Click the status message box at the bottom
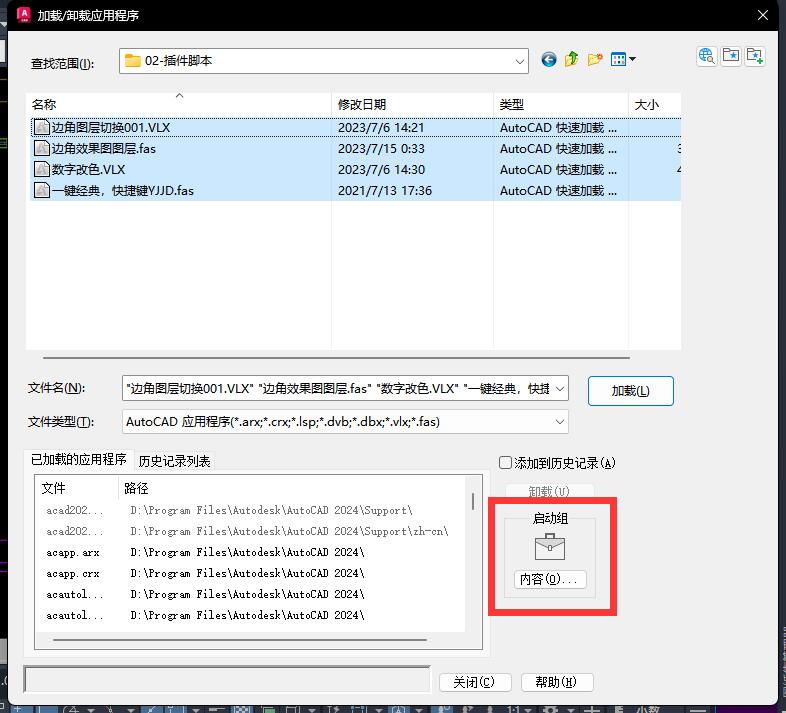The image size is (786, 713). [227, 679]
